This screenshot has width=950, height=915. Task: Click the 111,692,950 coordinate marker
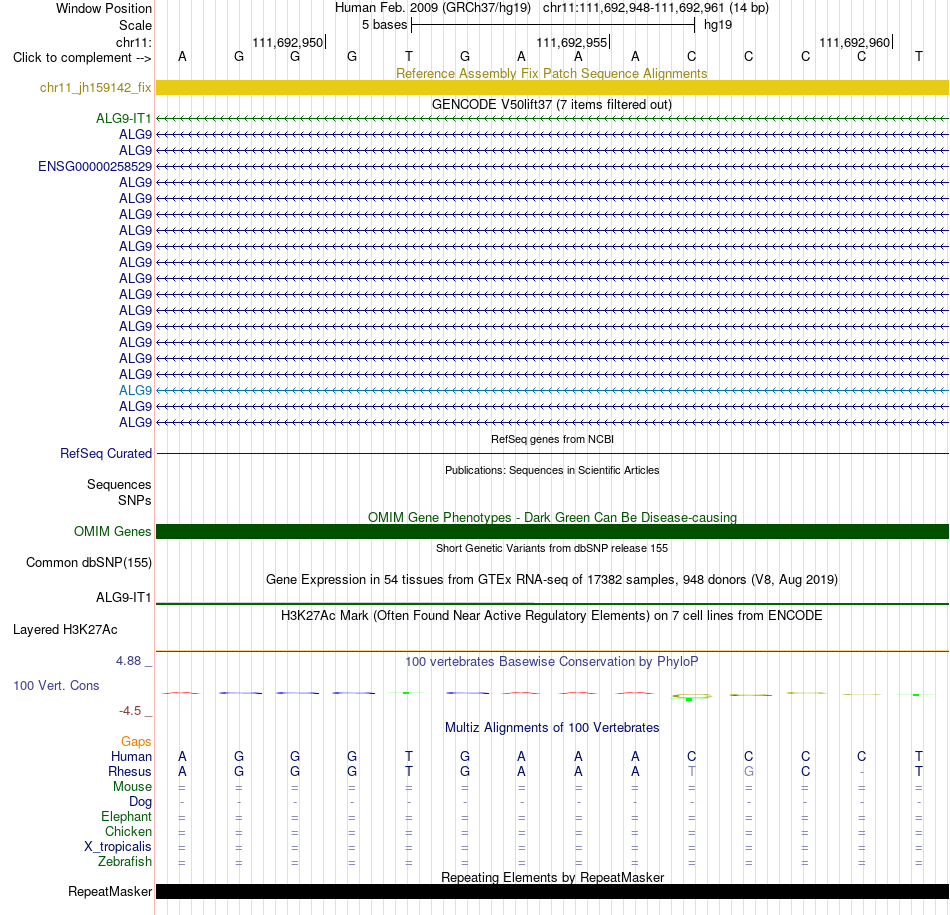coord(288,42)
